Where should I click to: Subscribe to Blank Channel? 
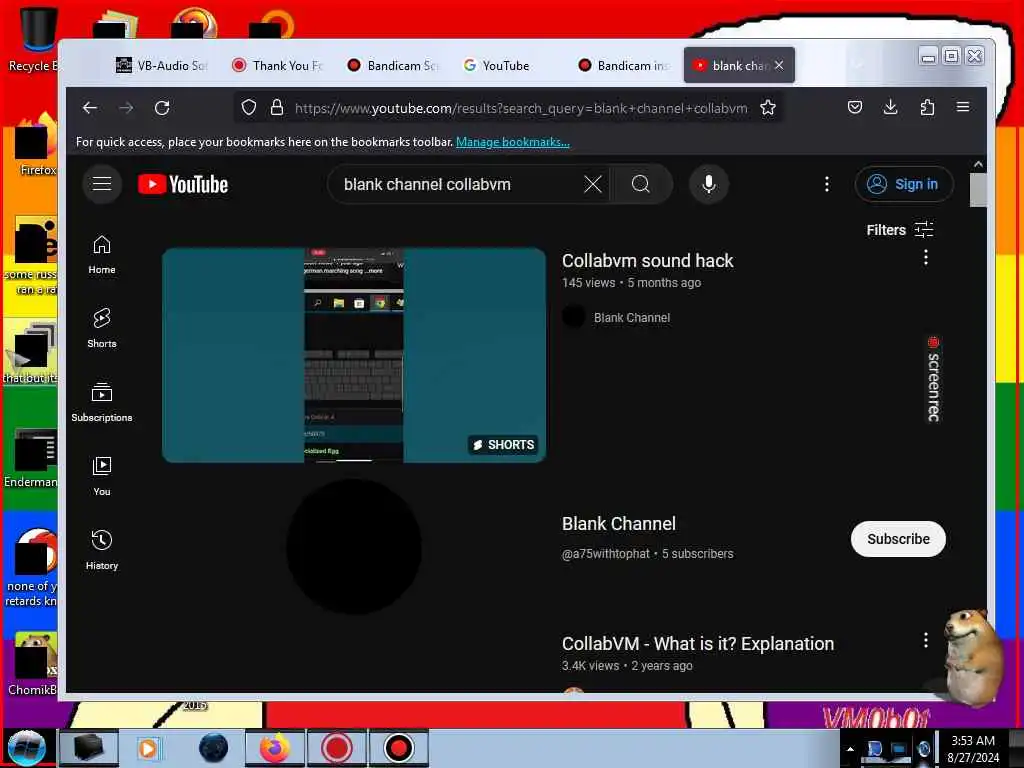pyautogui.click(x=898, y=539)
